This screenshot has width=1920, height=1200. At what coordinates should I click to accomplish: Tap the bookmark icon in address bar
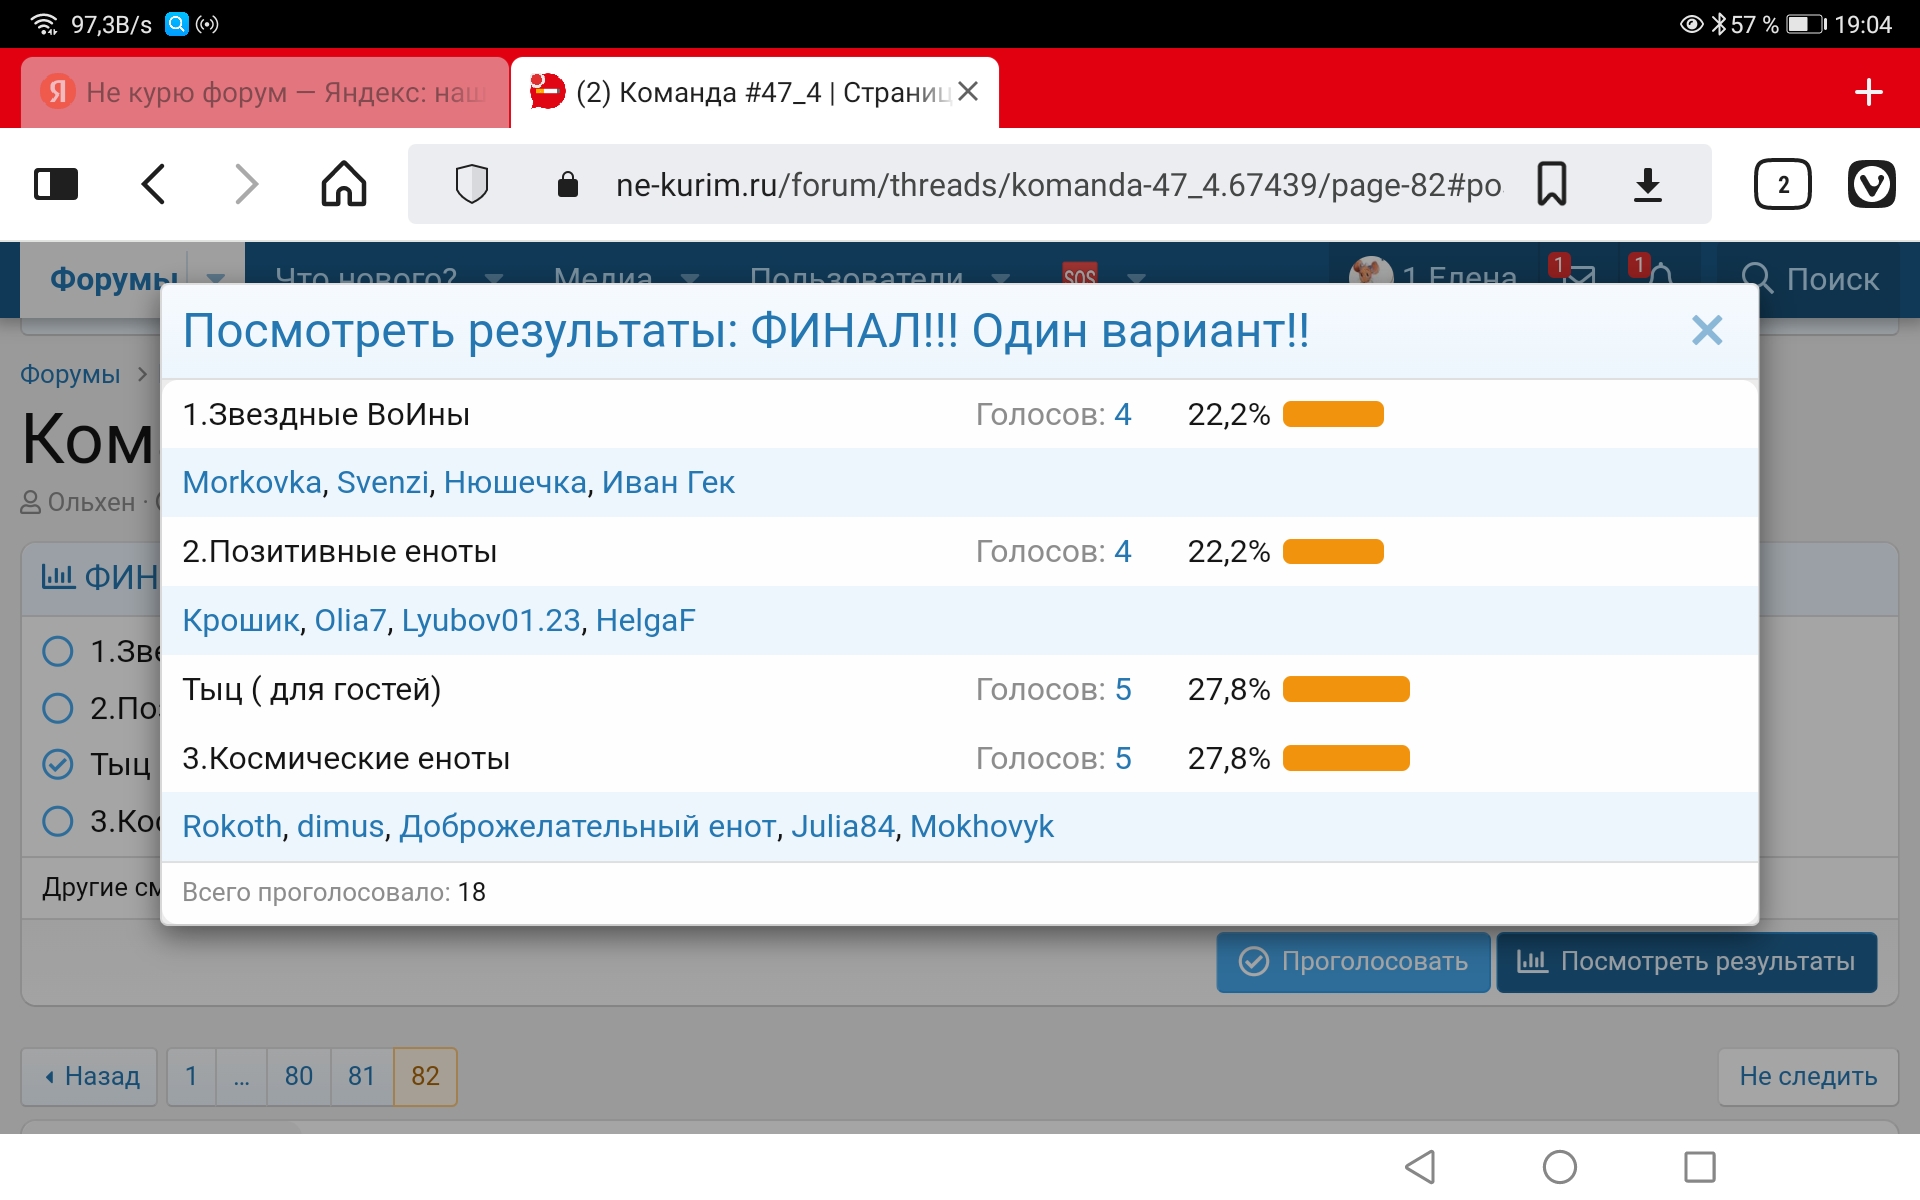point(1551,184)
